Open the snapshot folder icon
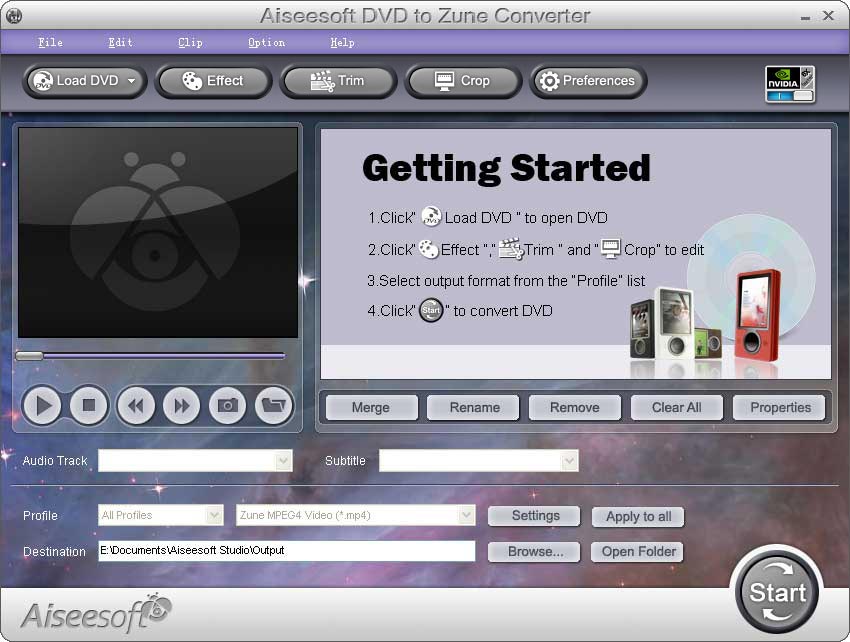This screenshot has height=642, width=850. point(273,405)
